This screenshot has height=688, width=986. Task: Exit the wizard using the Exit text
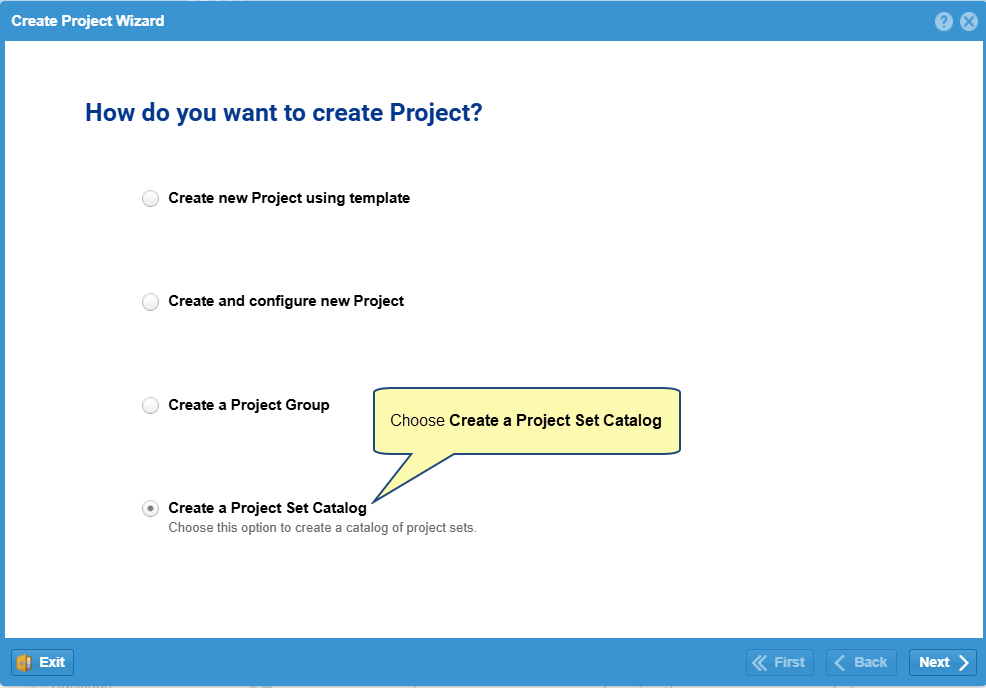pyautogui.click(x=52, y=662)
